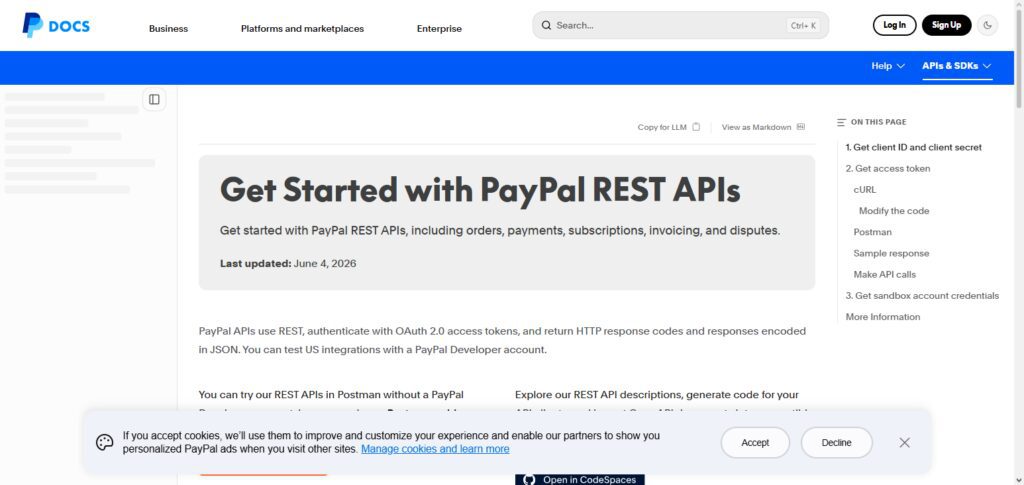This screenshot has height=485, width=1024.
Task: Jump to cURL section
Action: coord(865,190)
